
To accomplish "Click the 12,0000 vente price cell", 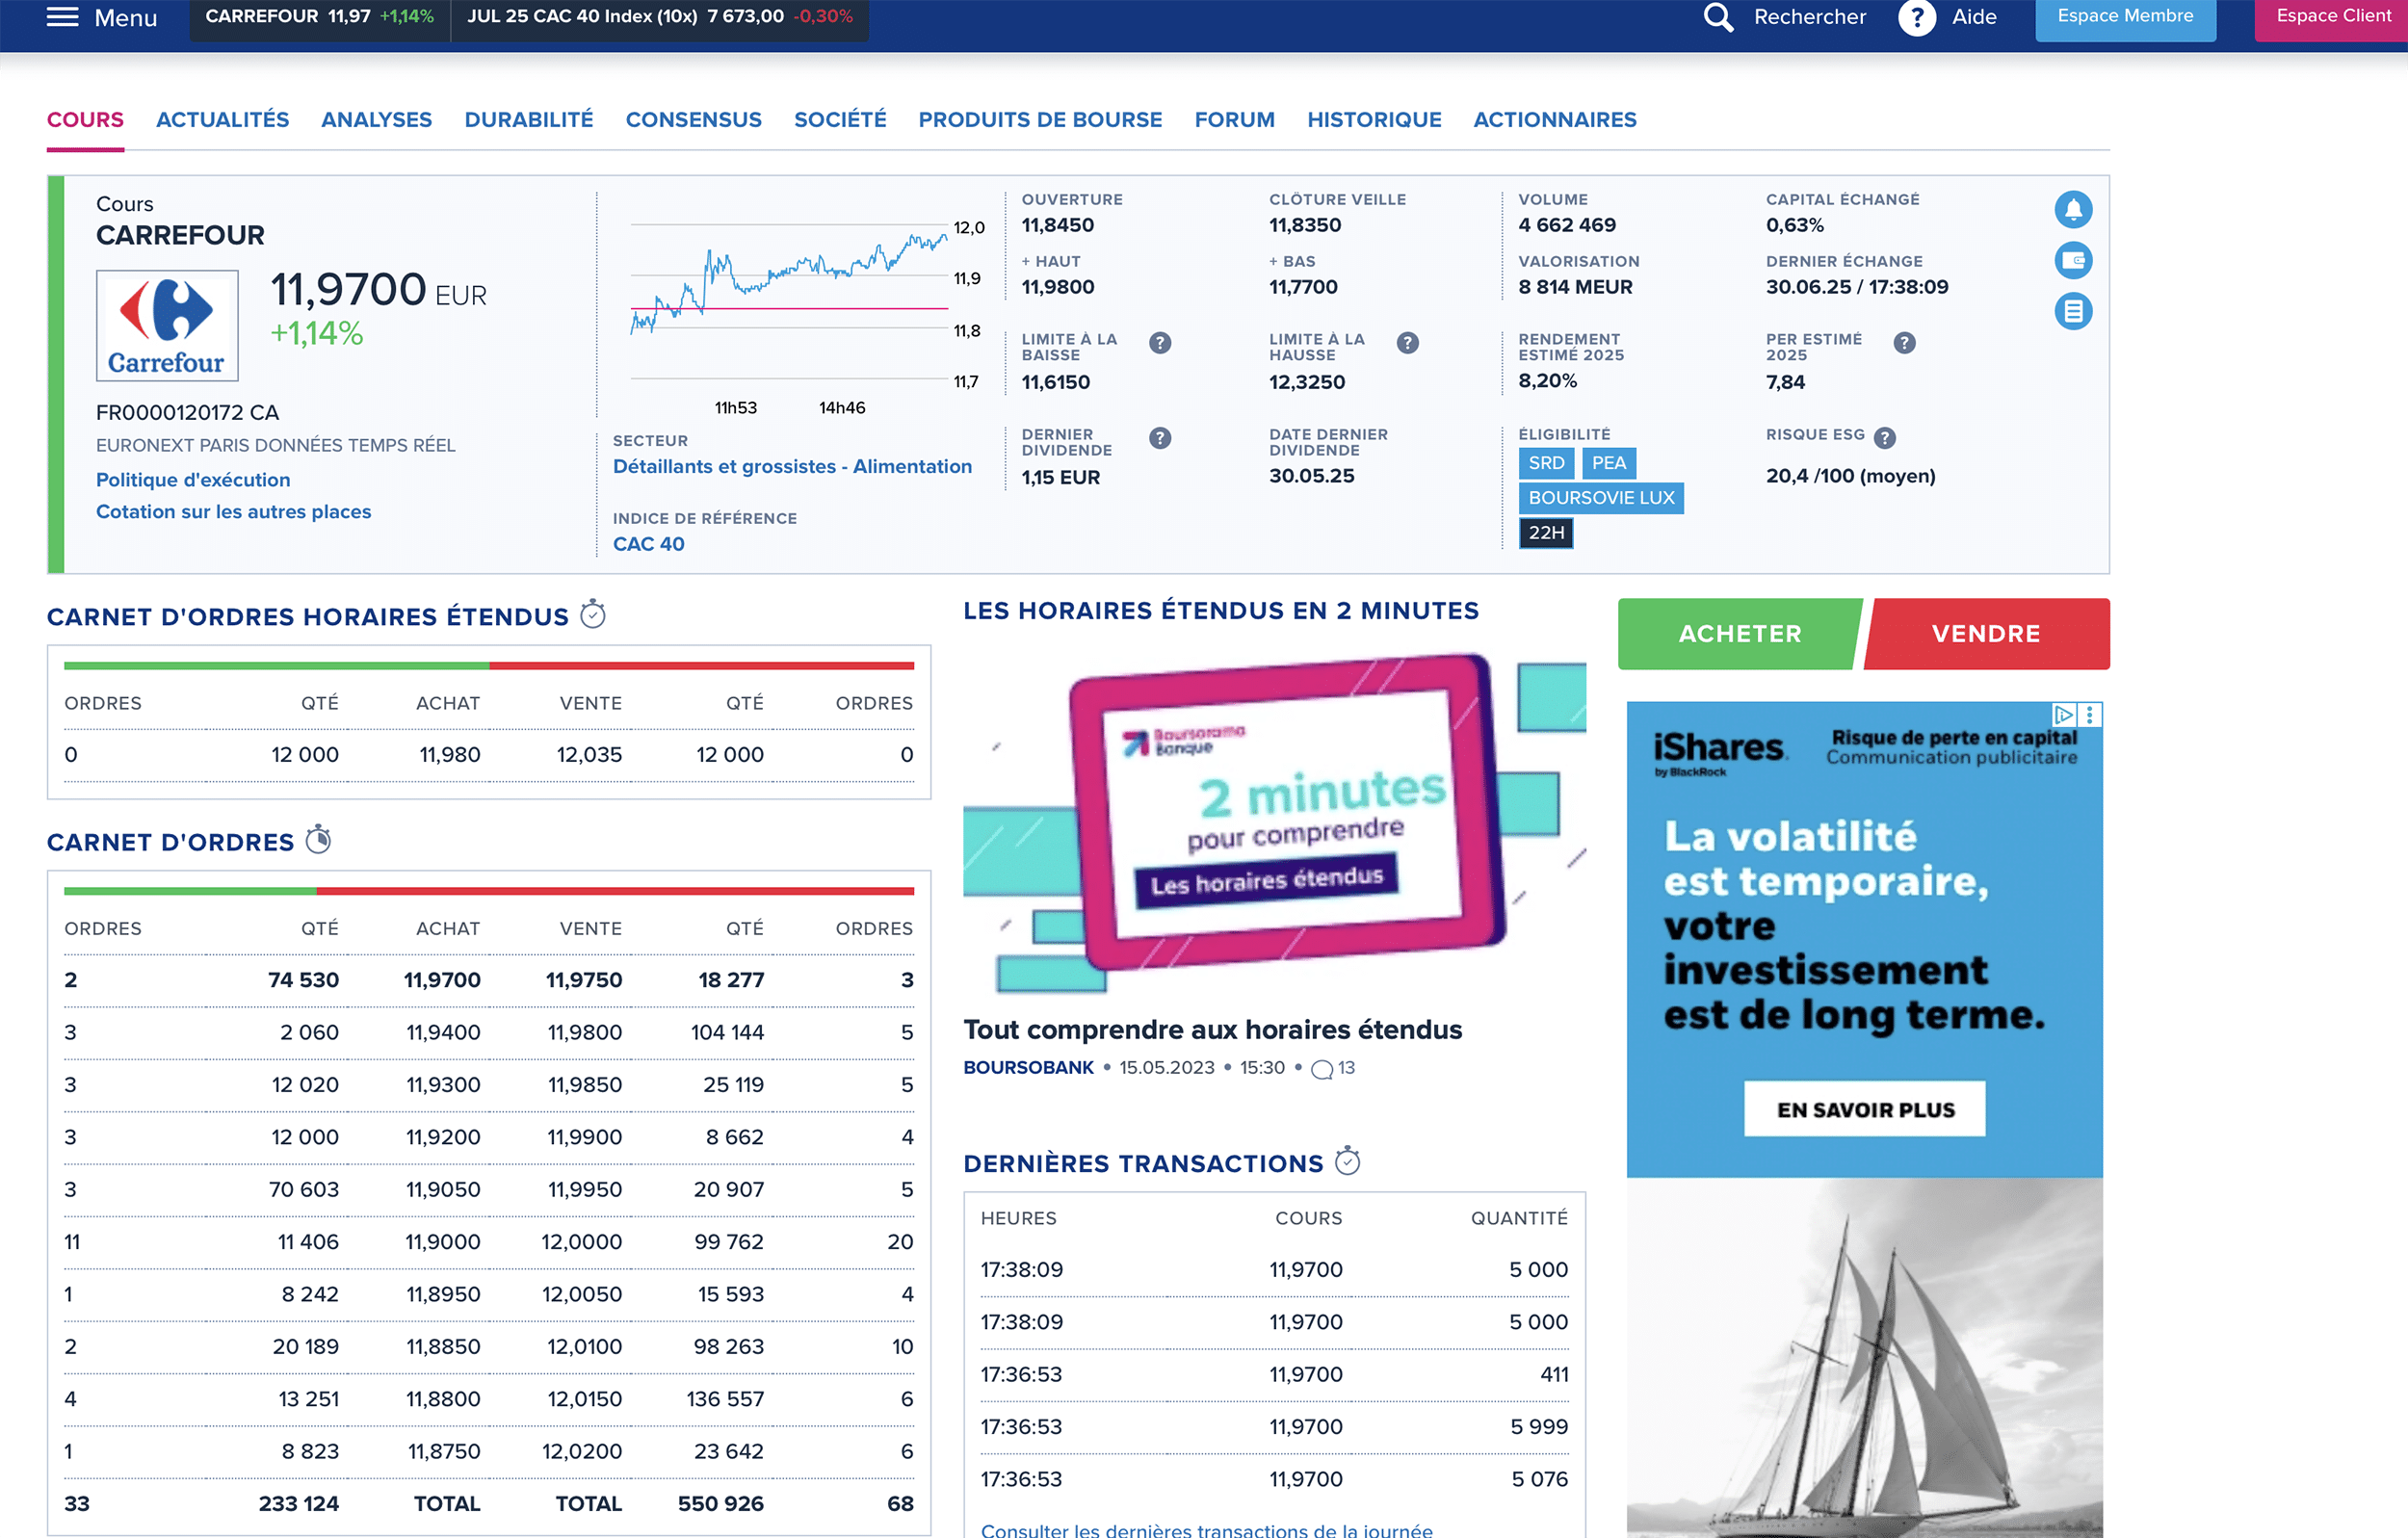I will point(581,1241).
